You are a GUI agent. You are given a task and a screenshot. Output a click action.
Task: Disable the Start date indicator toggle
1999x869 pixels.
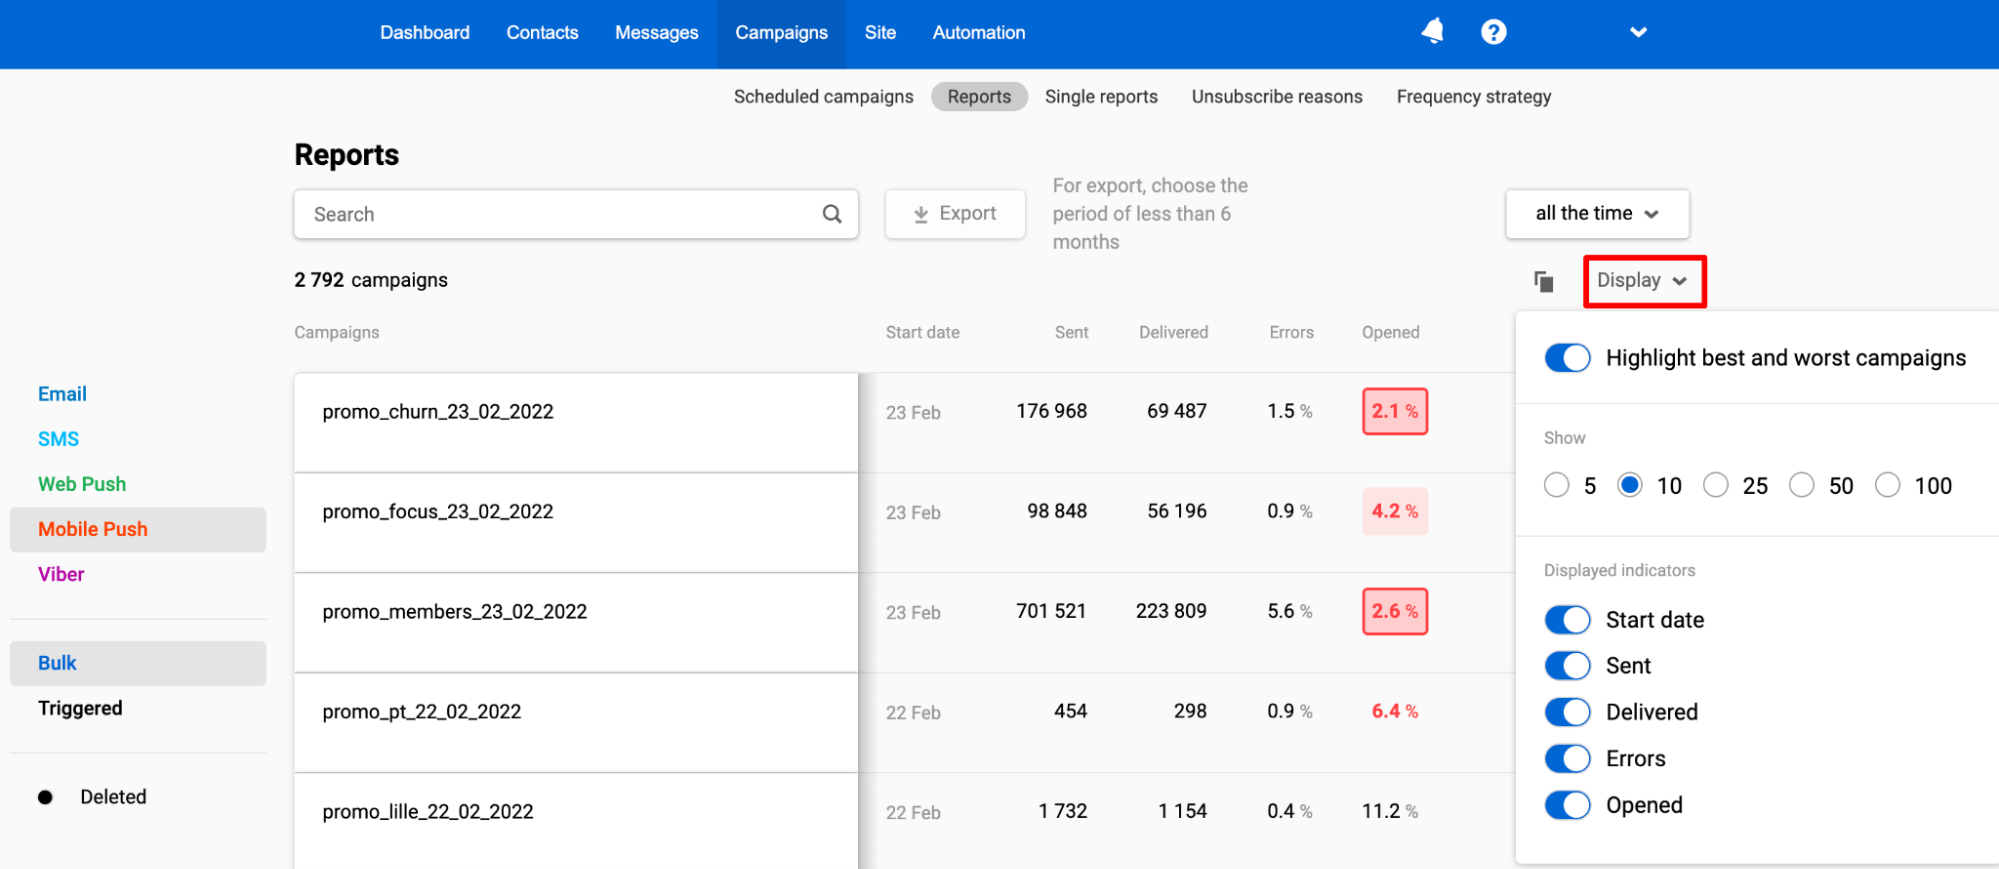point(1567,620)
